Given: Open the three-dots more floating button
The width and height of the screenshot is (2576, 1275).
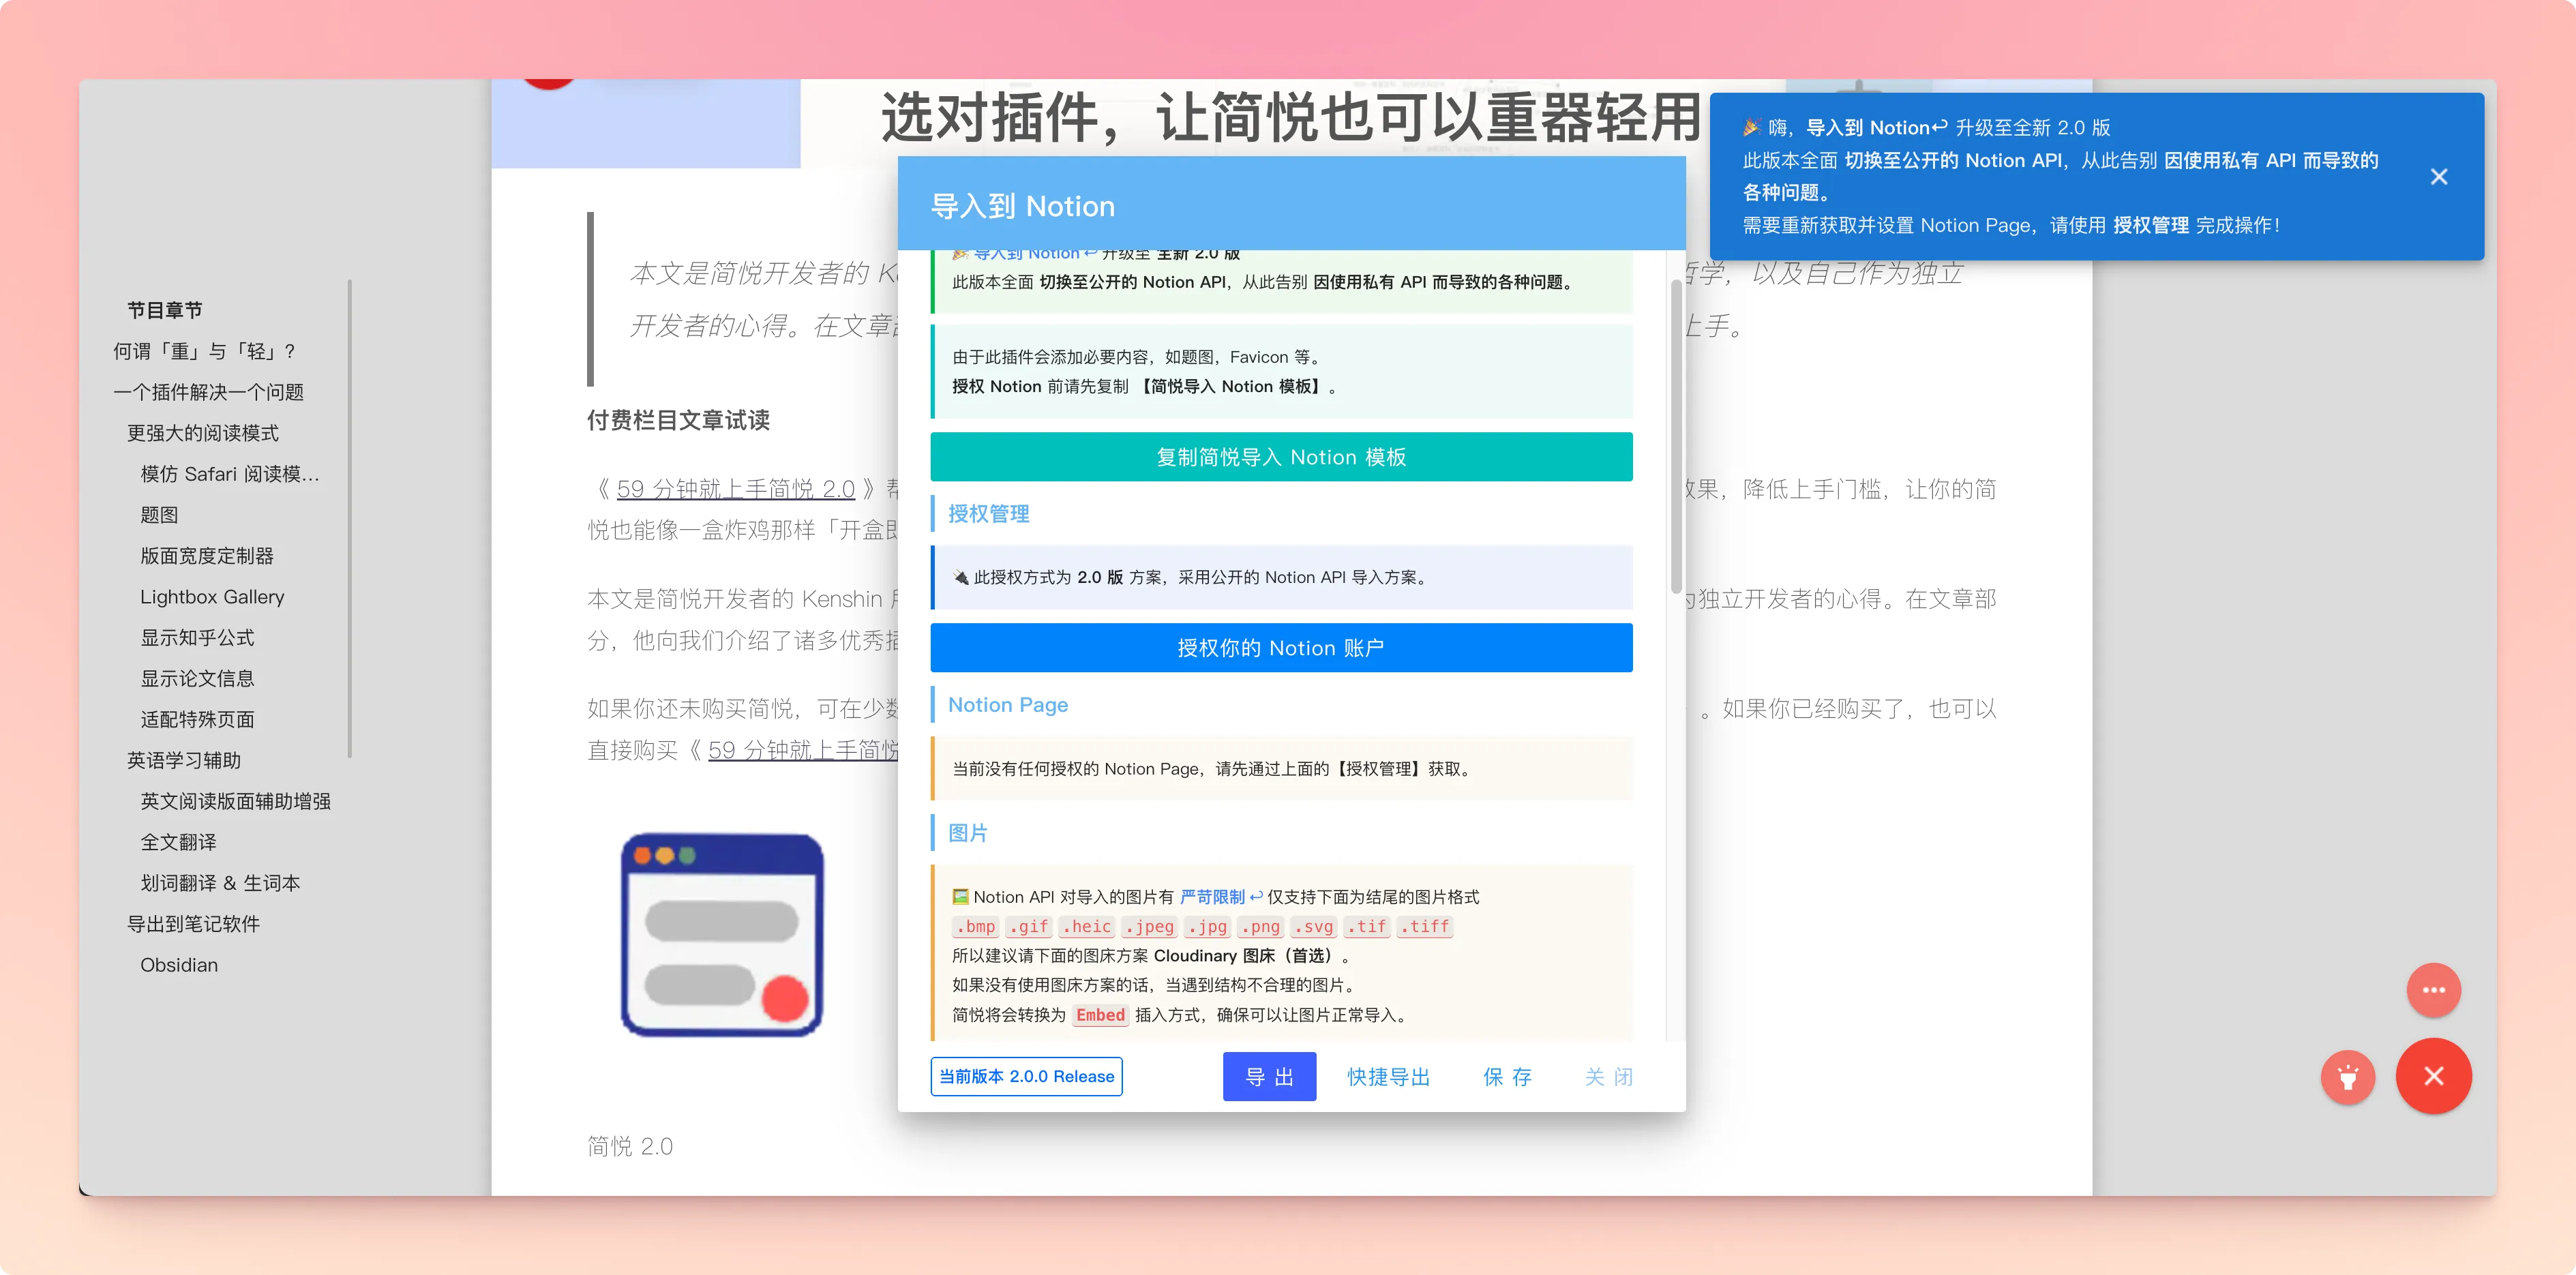Looking at the screenshot, I should pos(2433,990).
